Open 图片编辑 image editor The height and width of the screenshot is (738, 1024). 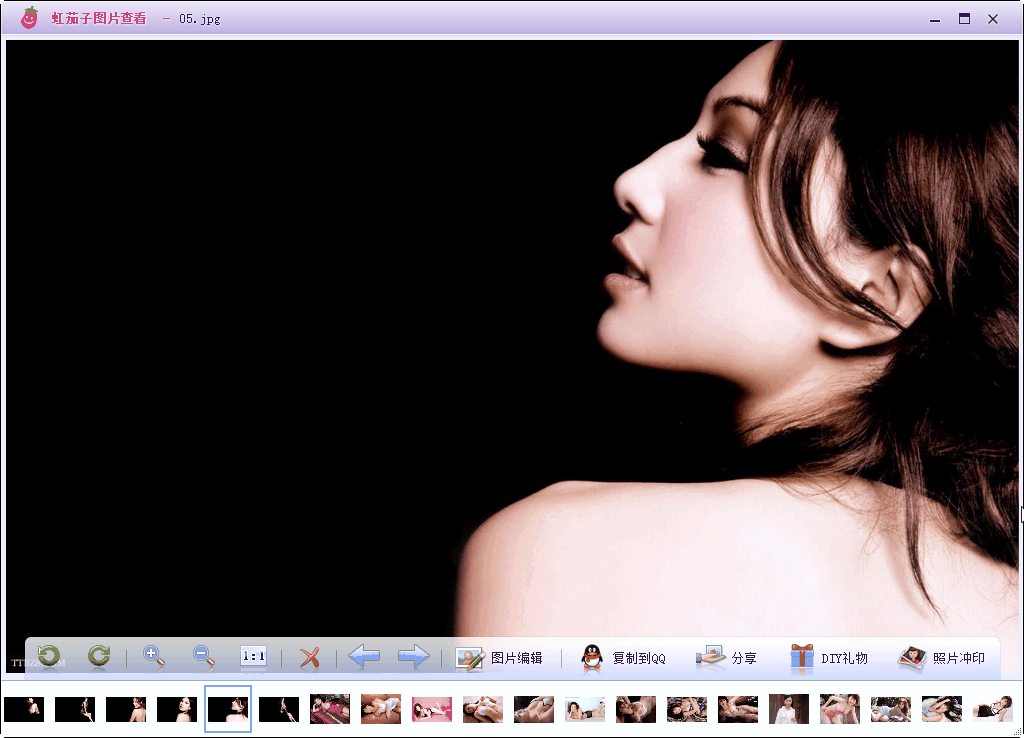pyautogui.click(x=500, y=658)
